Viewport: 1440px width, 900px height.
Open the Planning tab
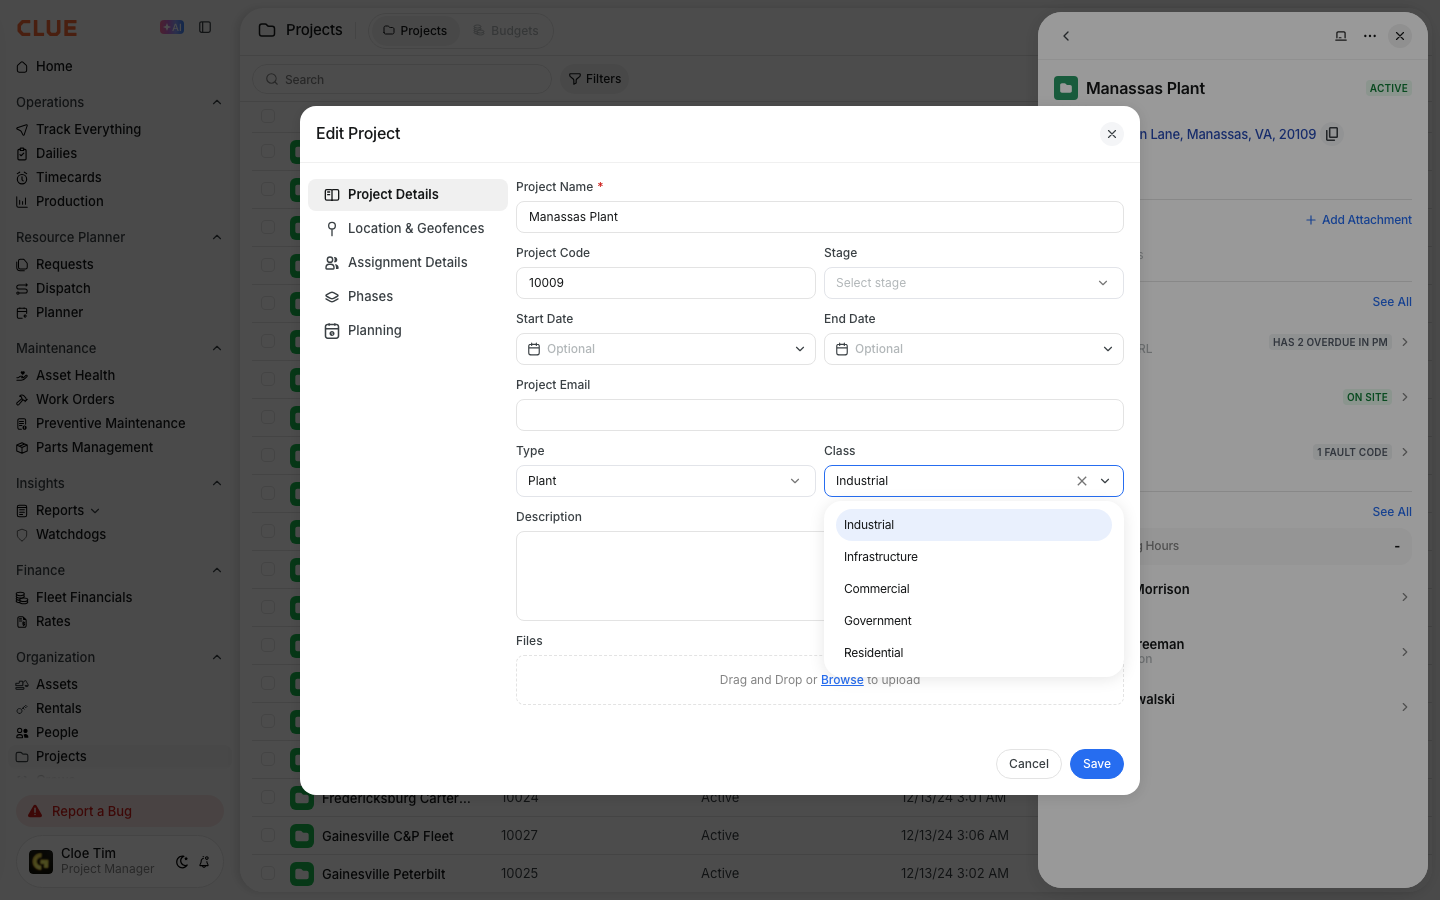pyautogui.click(x=408, y=330)
